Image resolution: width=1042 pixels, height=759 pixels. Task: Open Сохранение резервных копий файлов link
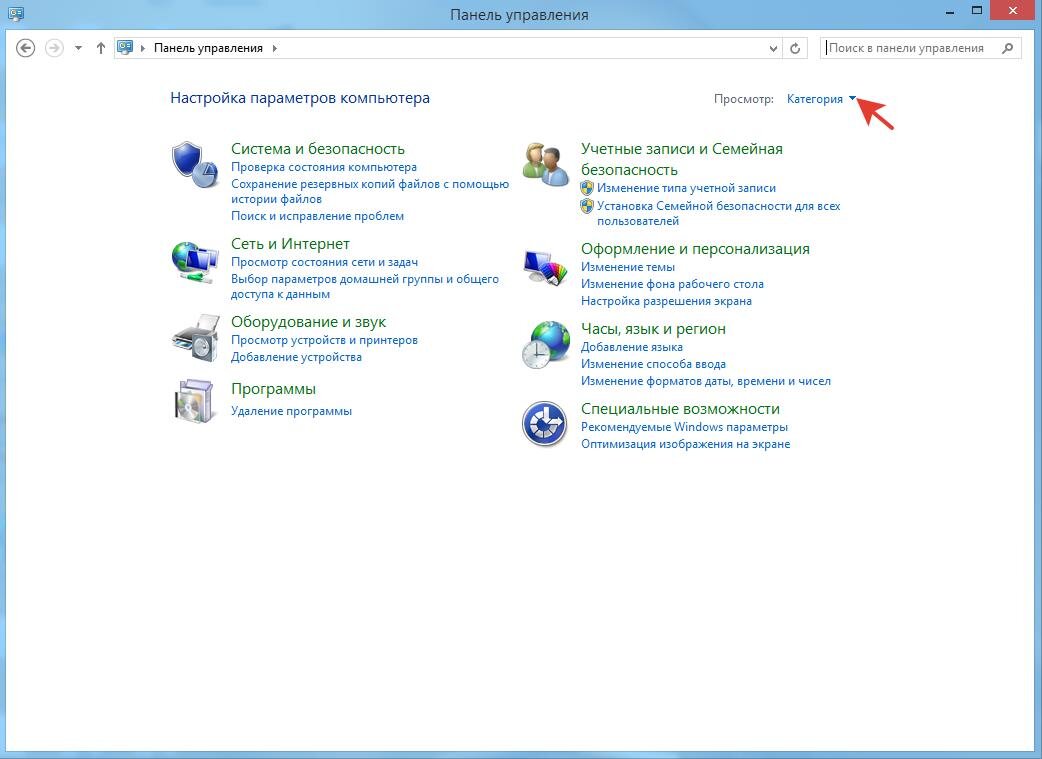(x=369, y=191)
